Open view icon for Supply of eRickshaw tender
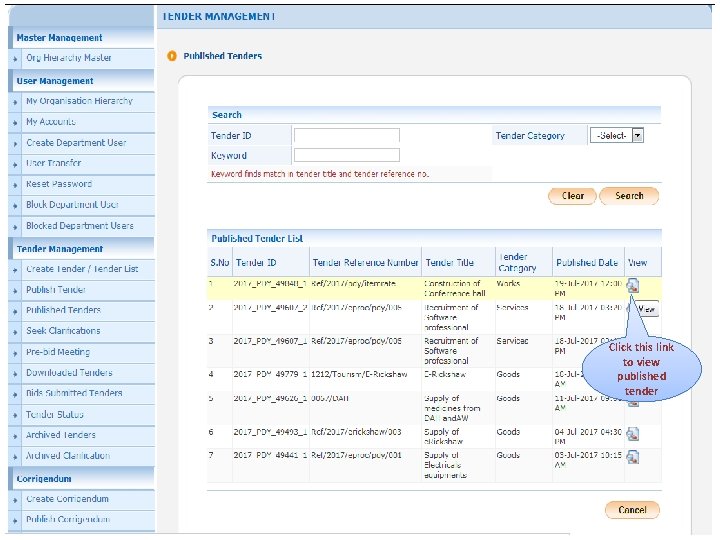Screen dimensions: 720x540 coord(633,434)
